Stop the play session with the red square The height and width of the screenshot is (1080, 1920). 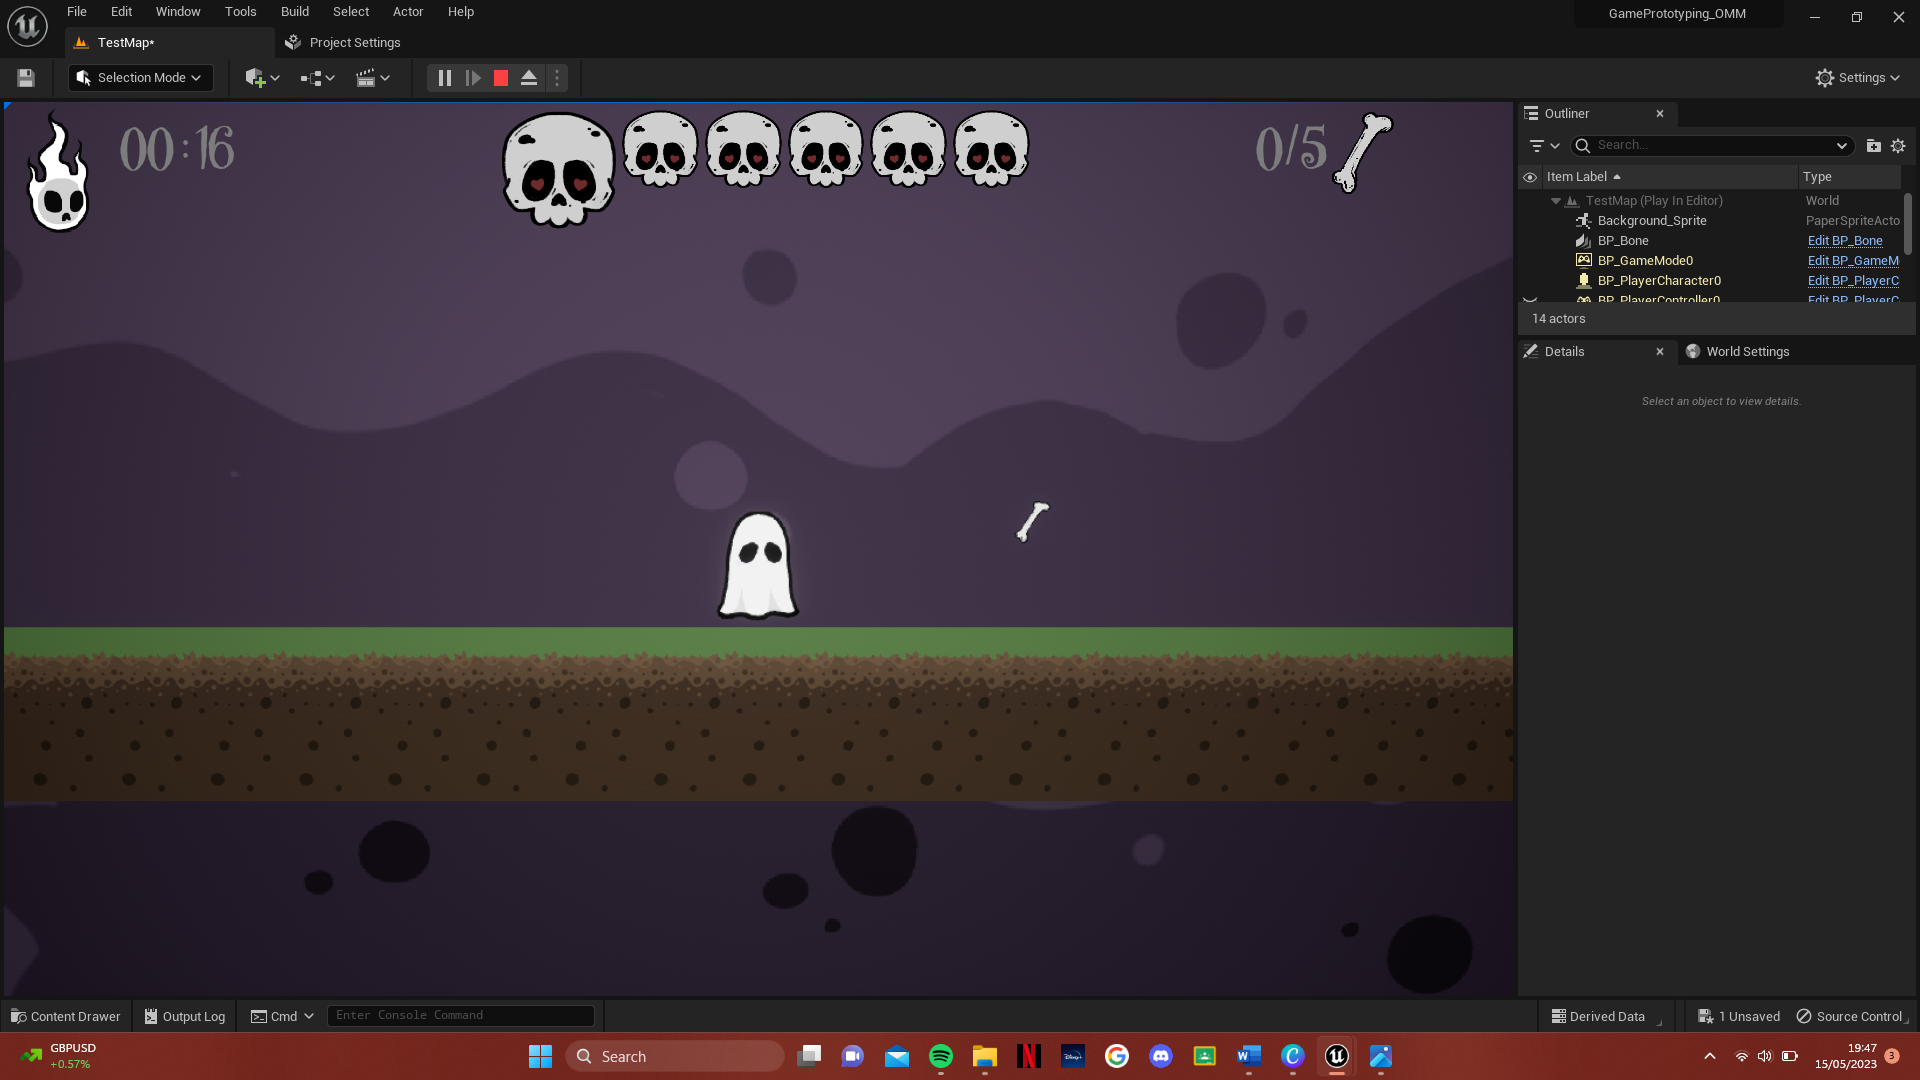pos(501,78)
